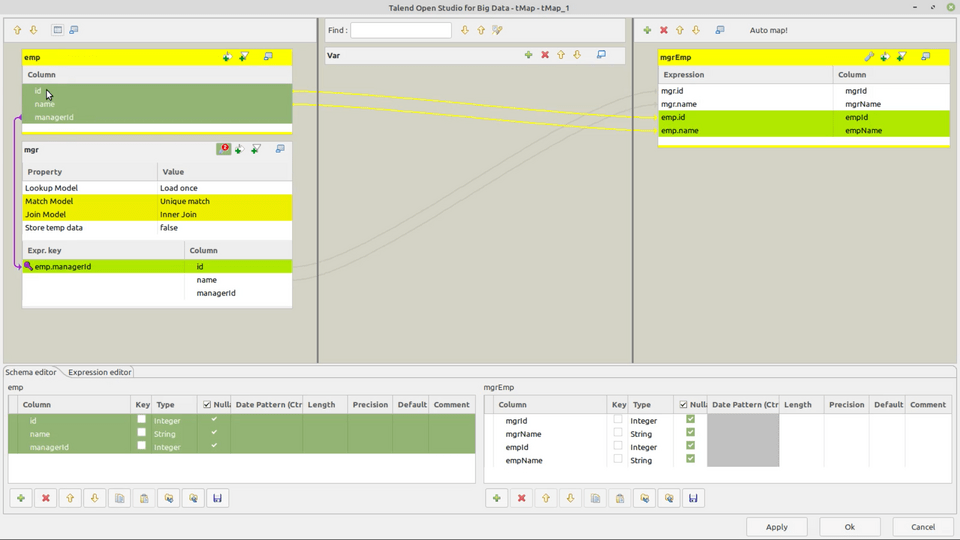Screen dimensions: 960x540
Task: Select the emp.managerId expression key in the mgr table
Action: pos(103,266)
